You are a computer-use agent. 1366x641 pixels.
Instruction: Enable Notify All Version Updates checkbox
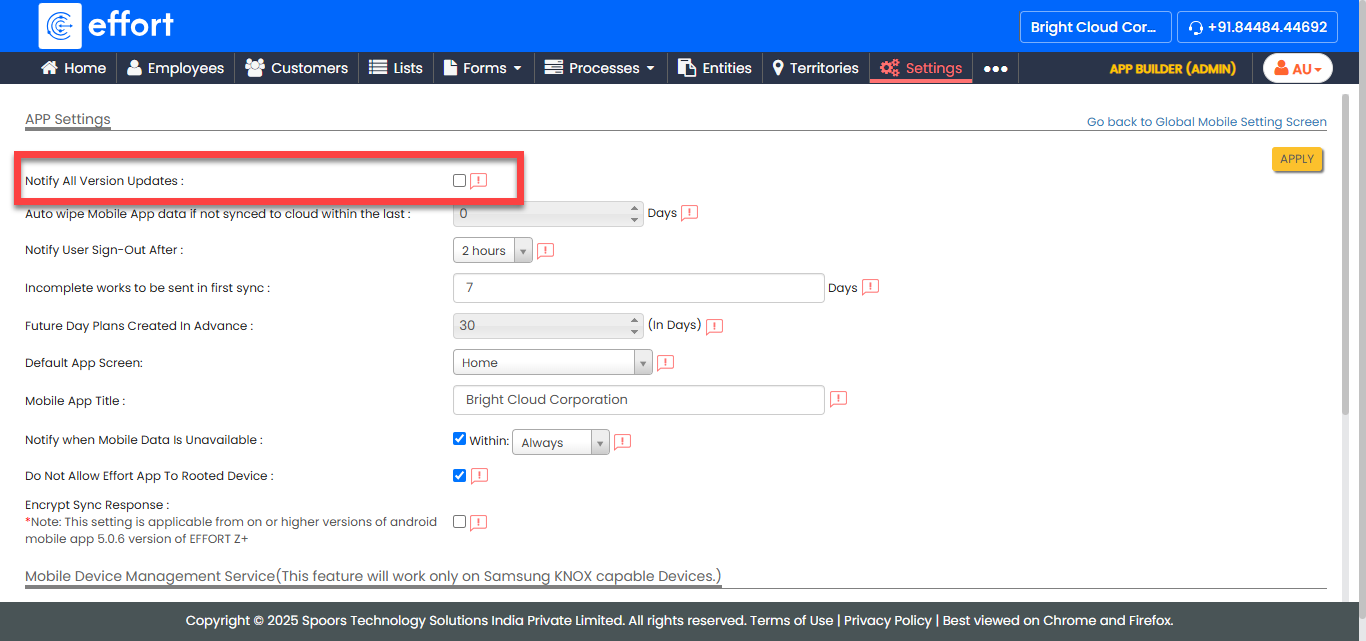pos(459,181)
